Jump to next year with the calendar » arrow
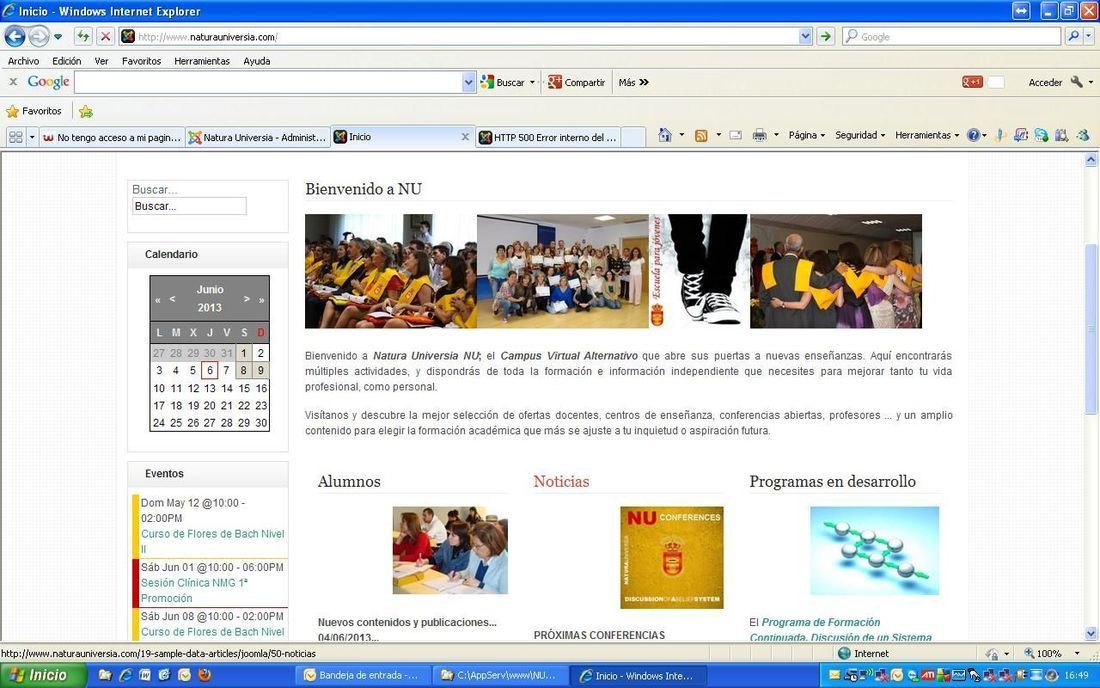Image resolution: width=1100 pixels, height=688 pixels. click(262, 300)
